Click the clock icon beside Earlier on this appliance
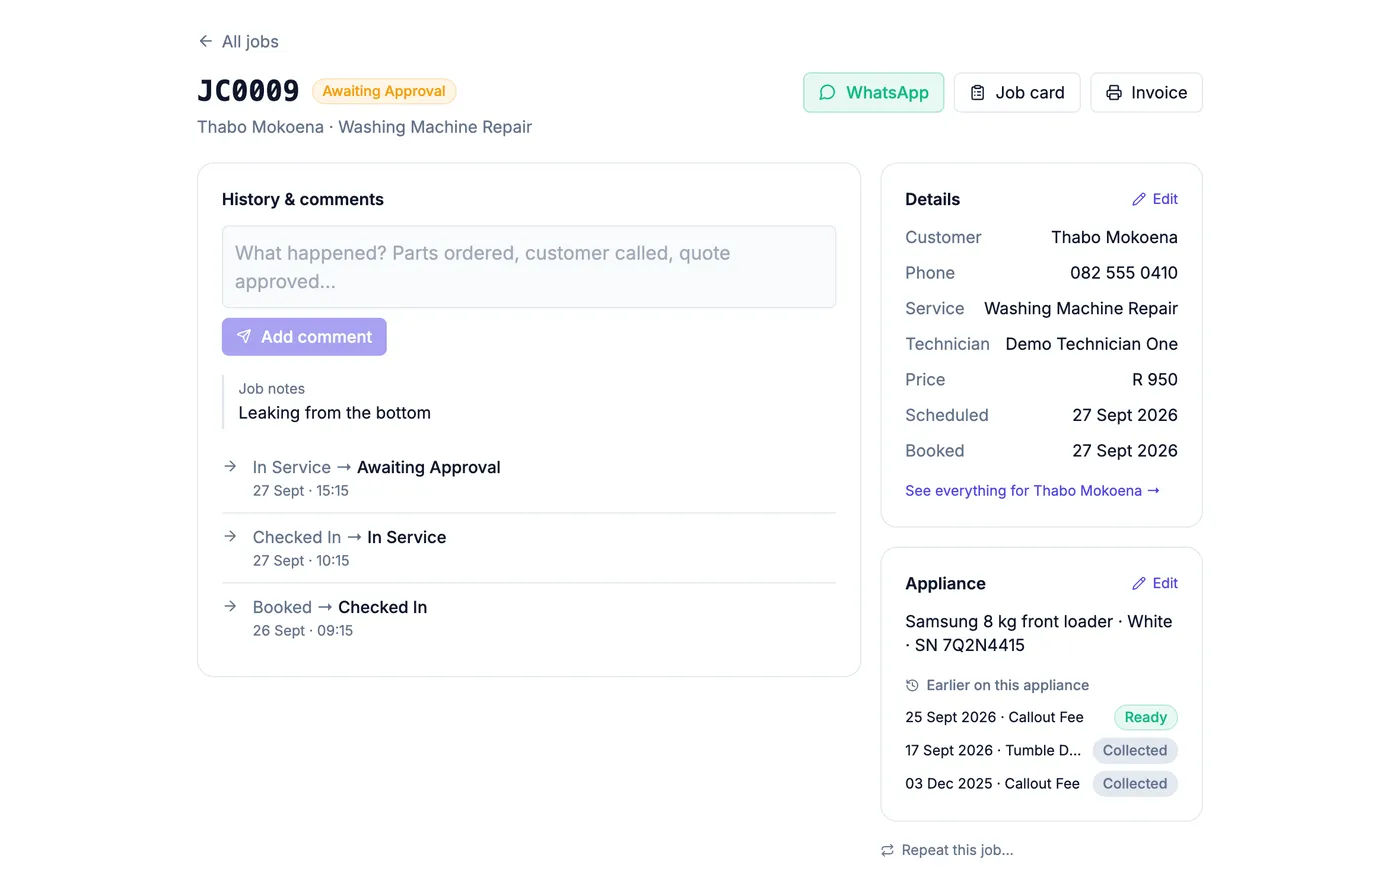Viewport: 1400px width, 871px height. tap(912, 685)
